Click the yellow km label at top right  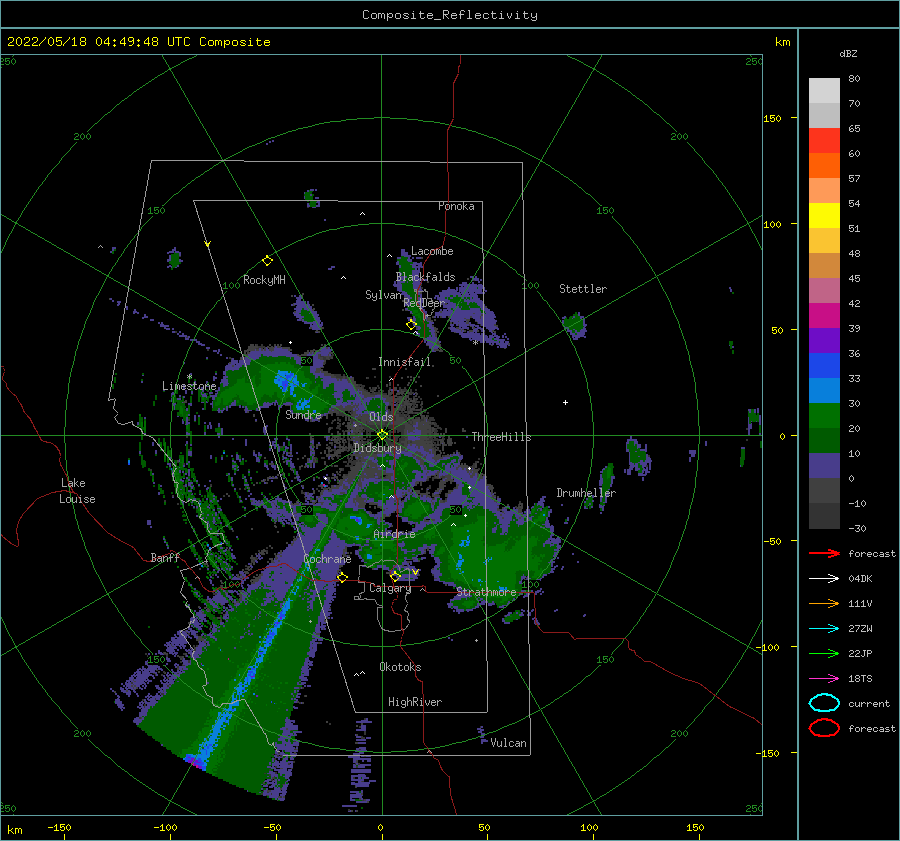(782, 42)
